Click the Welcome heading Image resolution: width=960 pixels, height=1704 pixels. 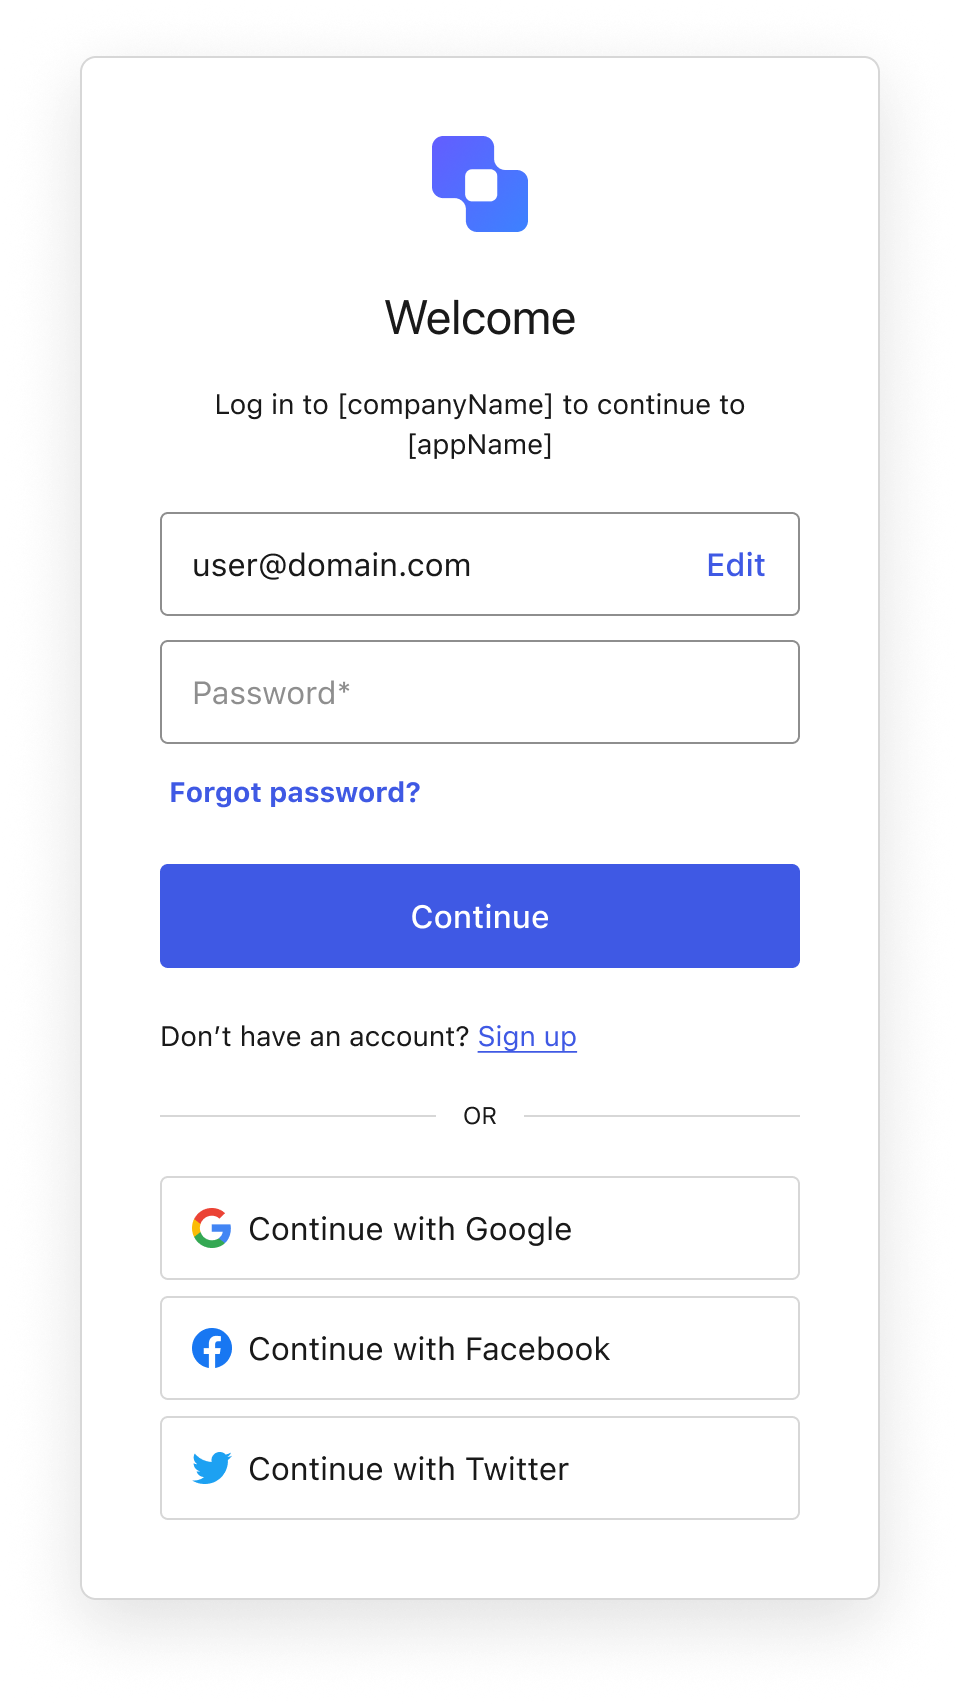480,318
